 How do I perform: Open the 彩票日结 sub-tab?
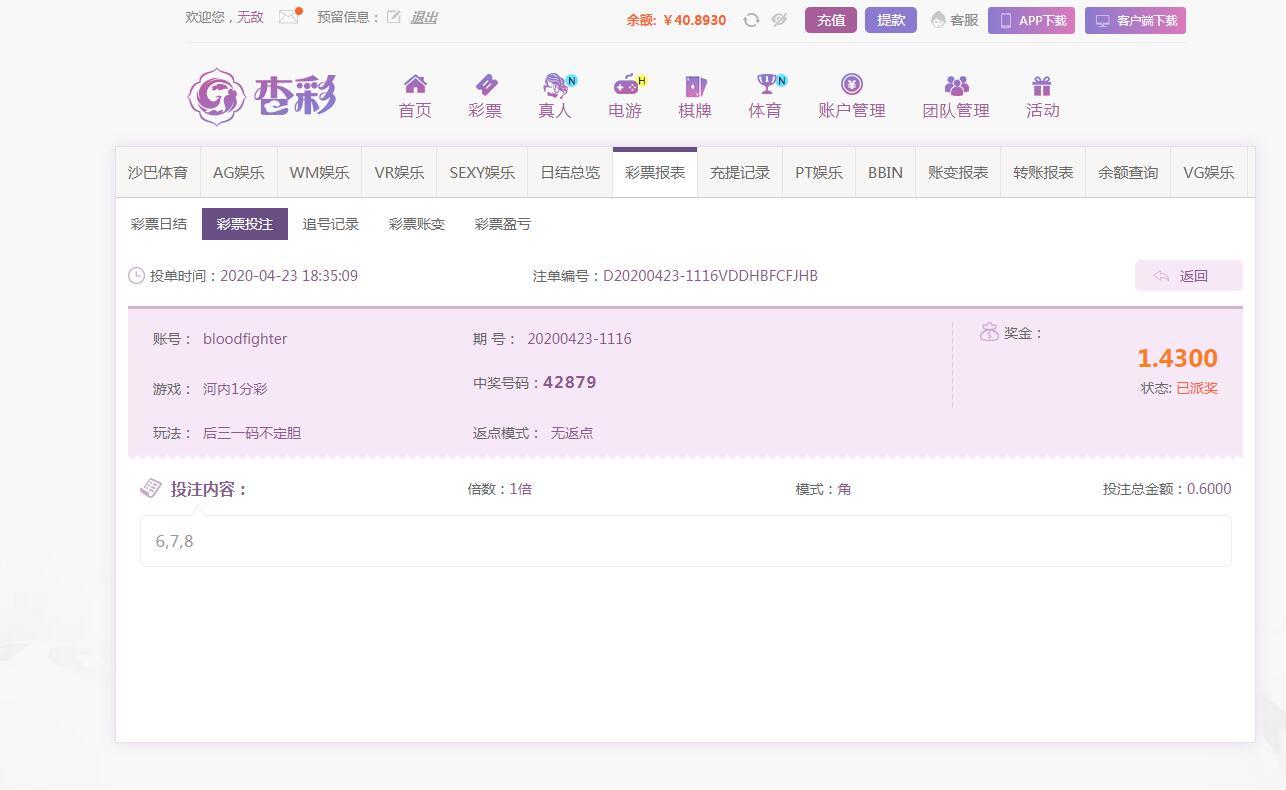pos(159,224)
